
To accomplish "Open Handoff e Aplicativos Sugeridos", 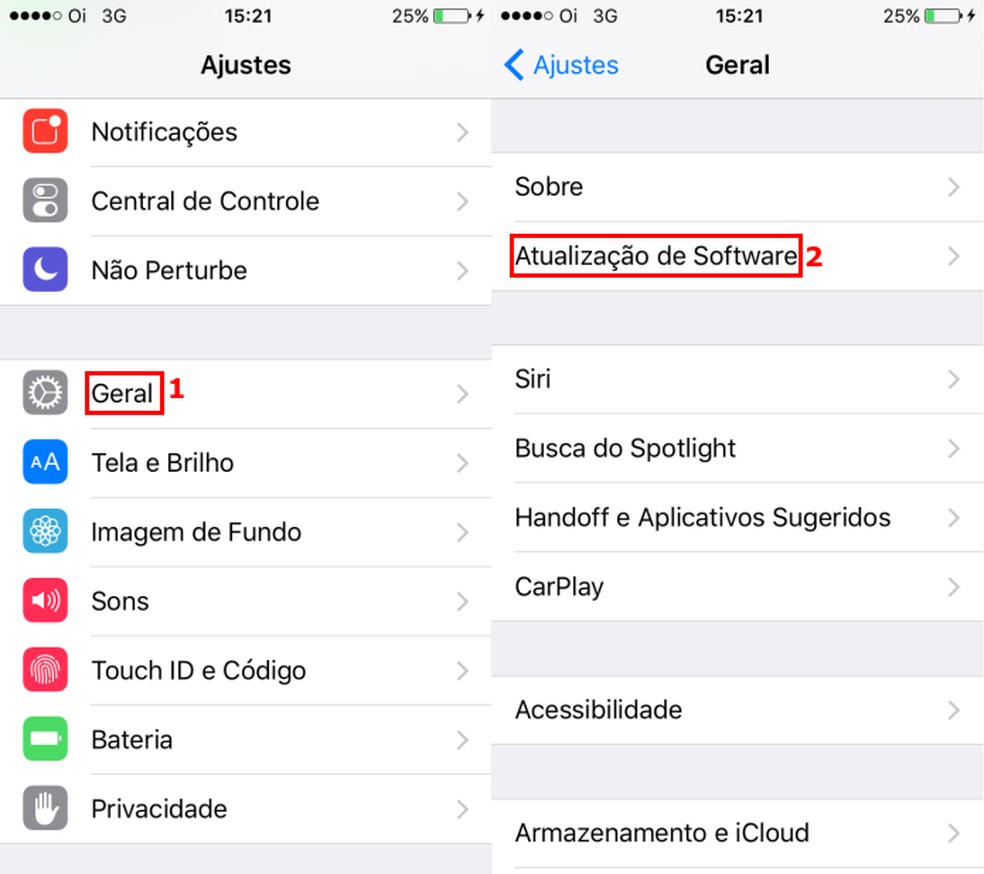I will pyautogui.click(x=702, y=517).
